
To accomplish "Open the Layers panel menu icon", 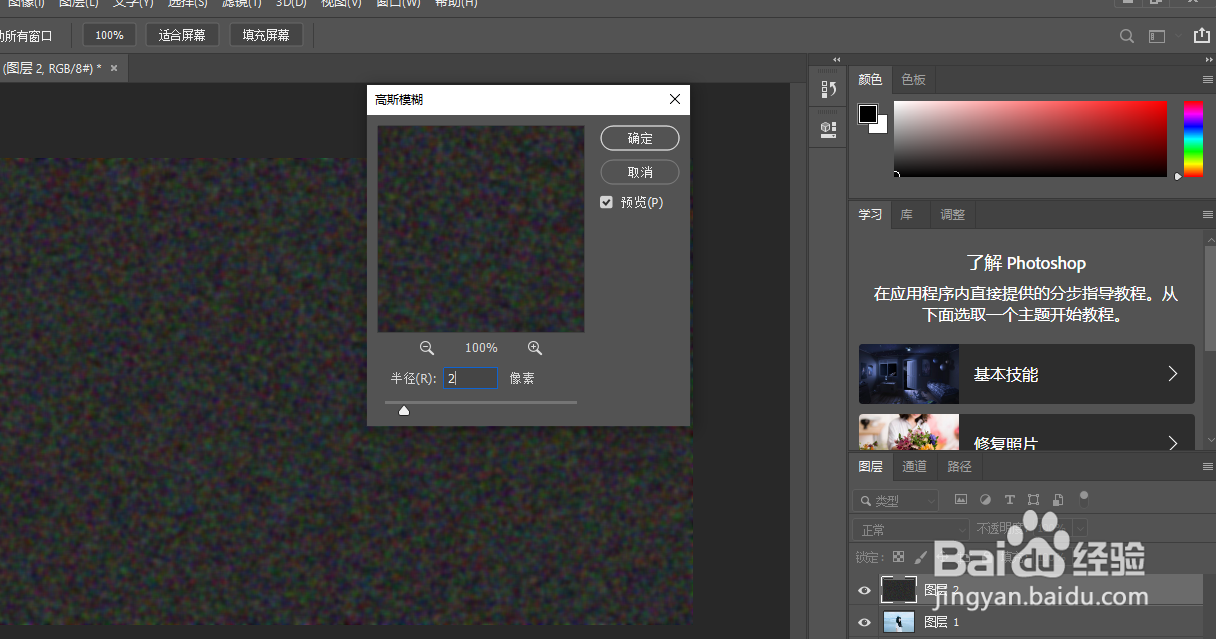I will (x=1207, y=466).
